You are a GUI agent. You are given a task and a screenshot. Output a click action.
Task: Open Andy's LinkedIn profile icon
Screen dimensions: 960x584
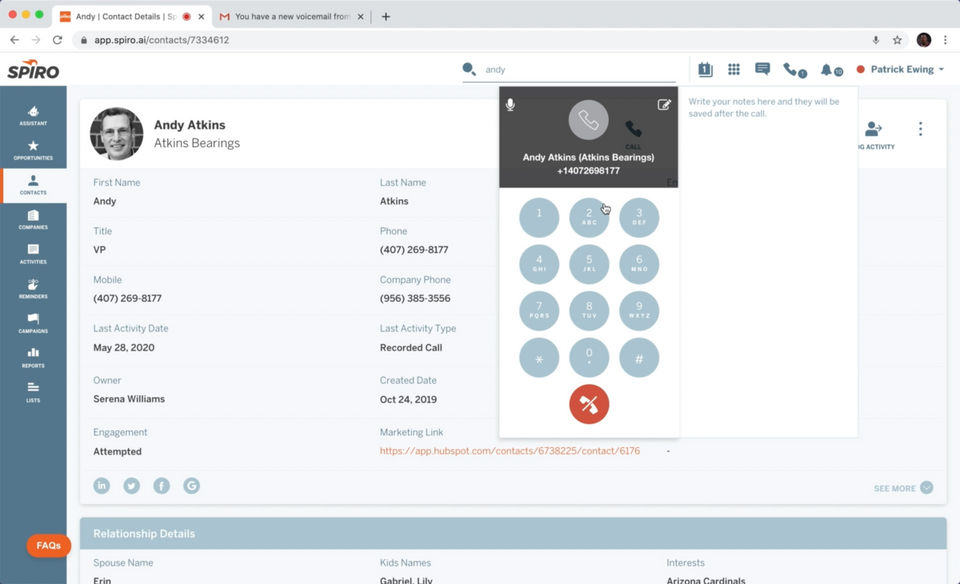102,485
